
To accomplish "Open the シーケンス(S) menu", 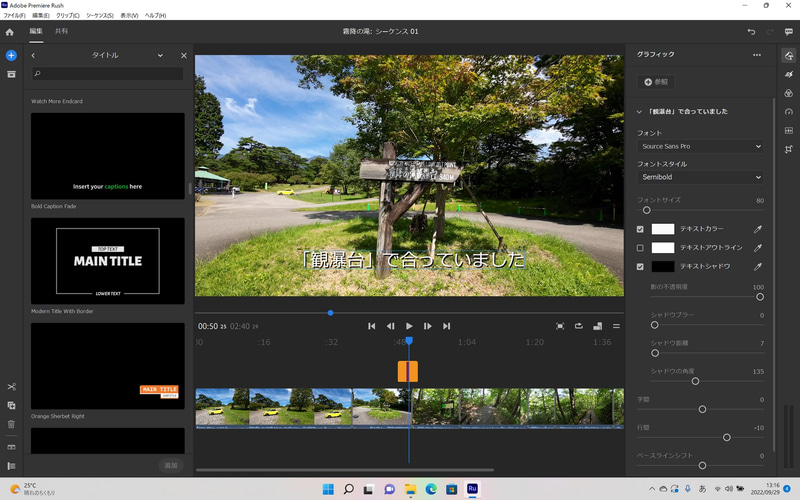I will [x=99, y=16].
